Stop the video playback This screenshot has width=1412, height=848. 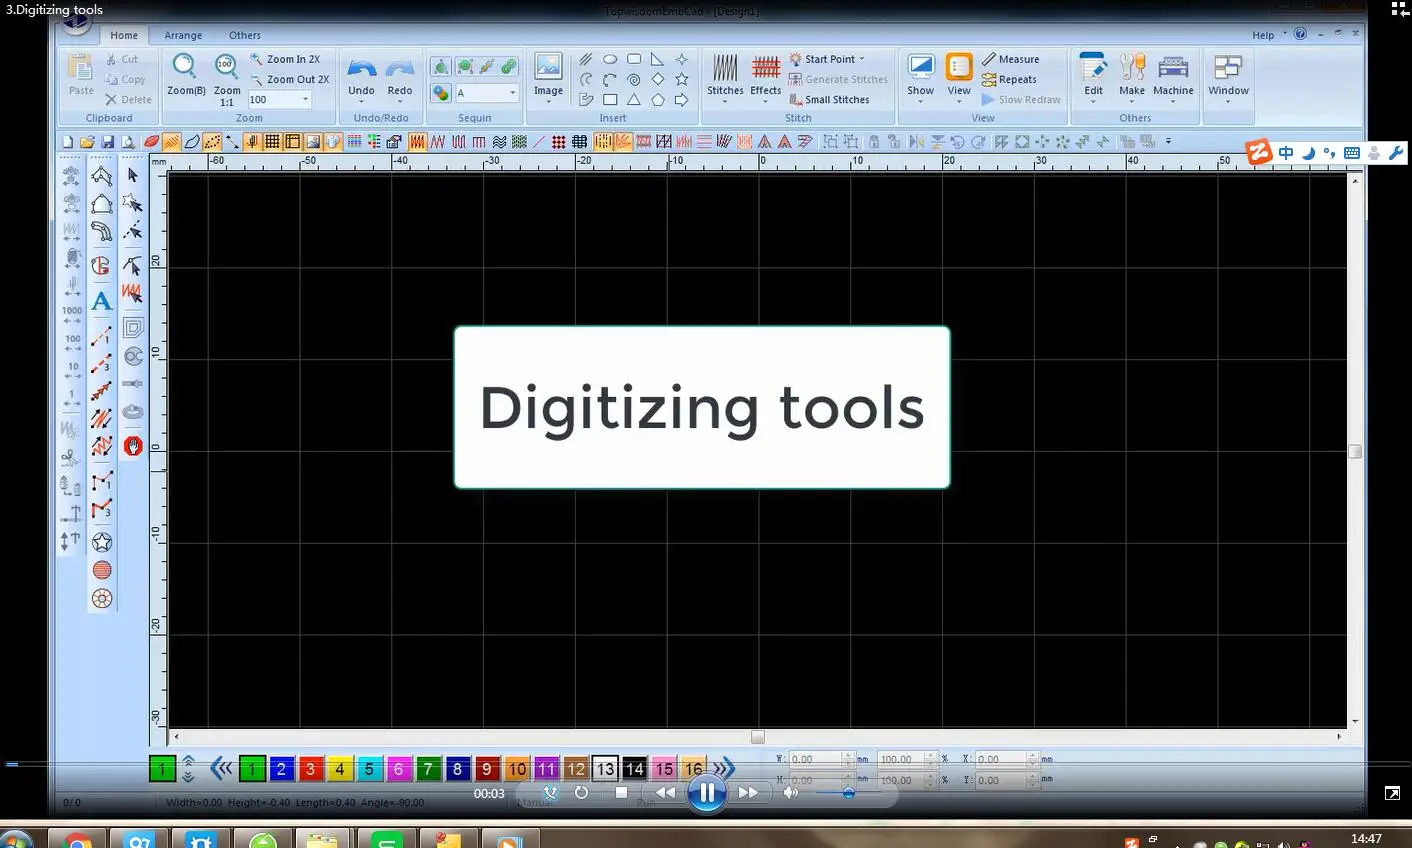point(621,793)
